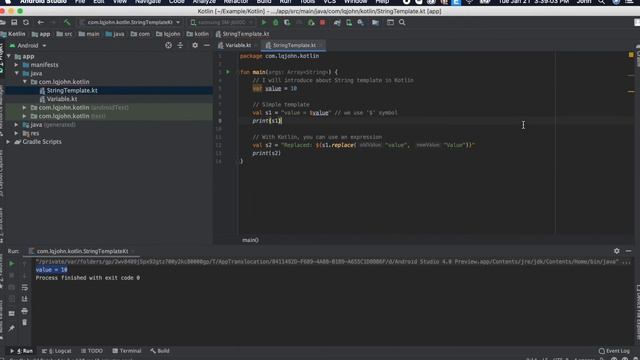This screenshot has height=360, width=640.
Task: Collapse the app module tree node
Action: (9, 56)
